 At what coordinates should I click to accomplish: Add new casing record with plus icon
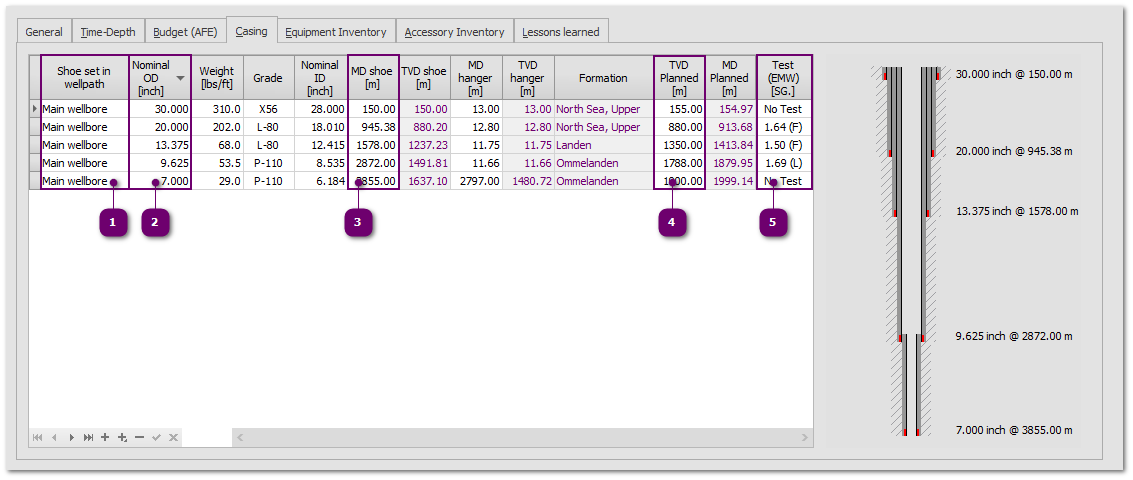pyautogui.click(x=105, y=437)
